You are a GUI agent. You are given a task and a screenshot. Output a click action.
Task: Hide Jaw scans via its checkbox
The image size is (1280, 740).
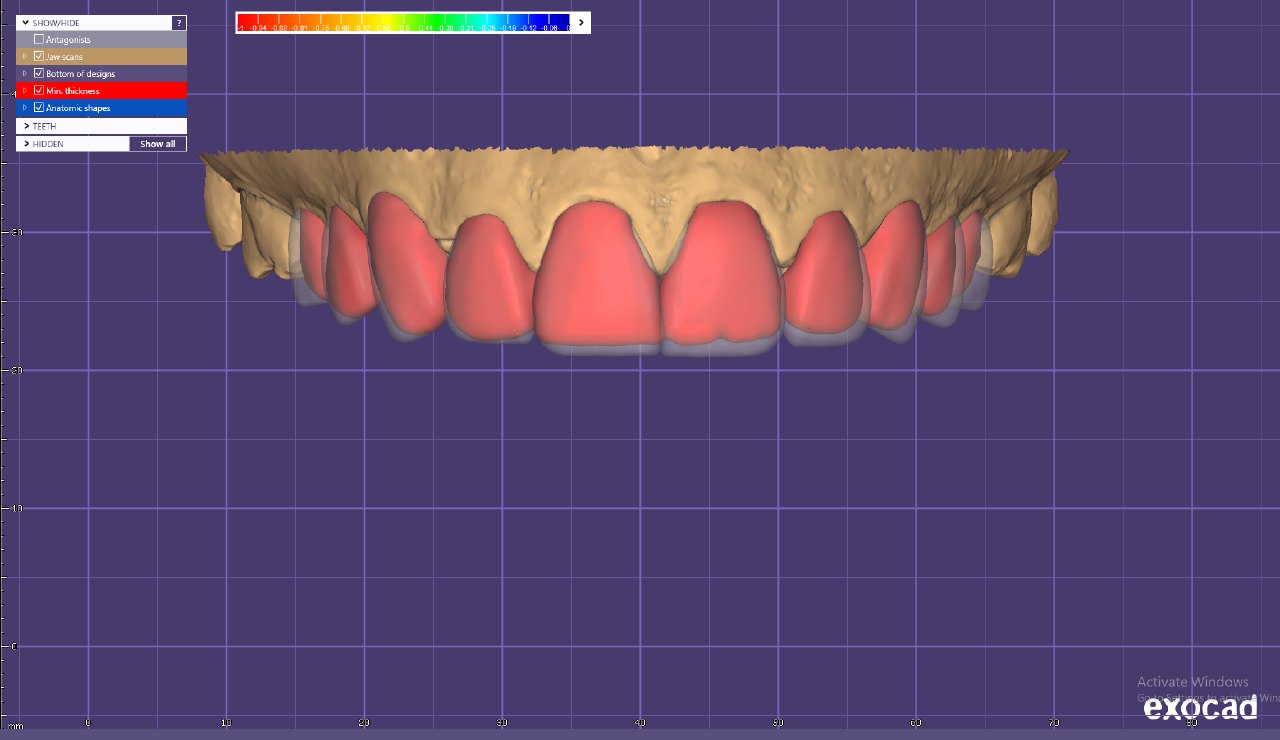point(39,57)
